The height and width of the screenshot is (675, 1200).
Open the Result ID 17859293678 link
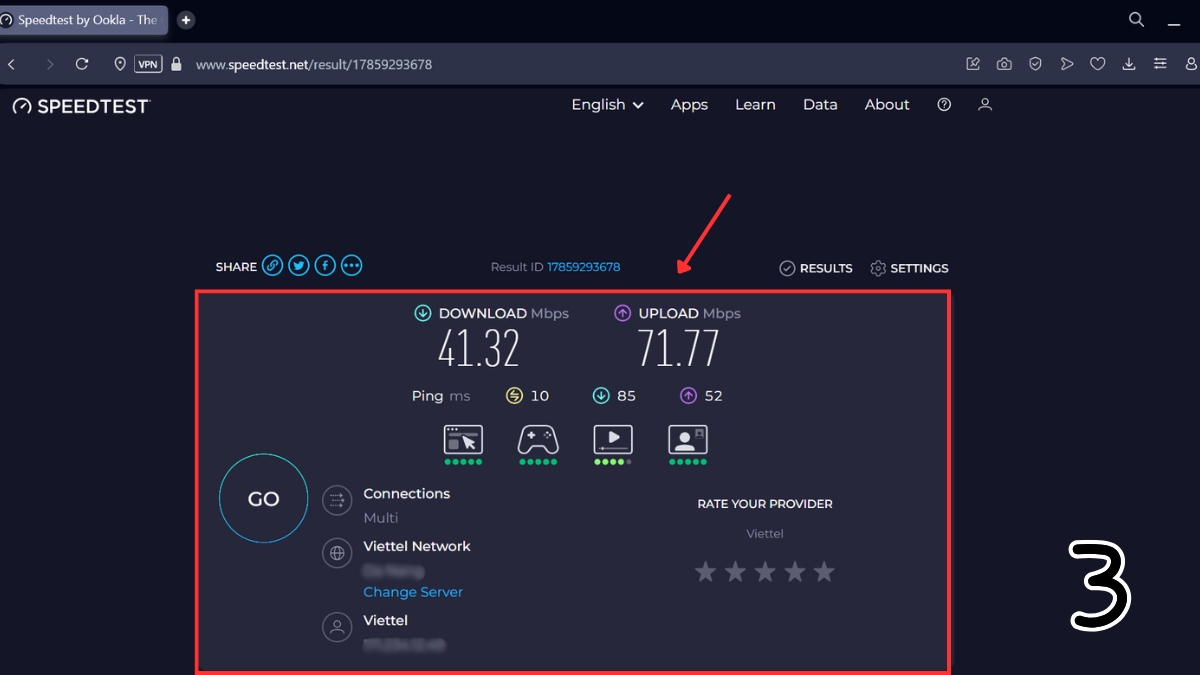click(x=583, y=267)
